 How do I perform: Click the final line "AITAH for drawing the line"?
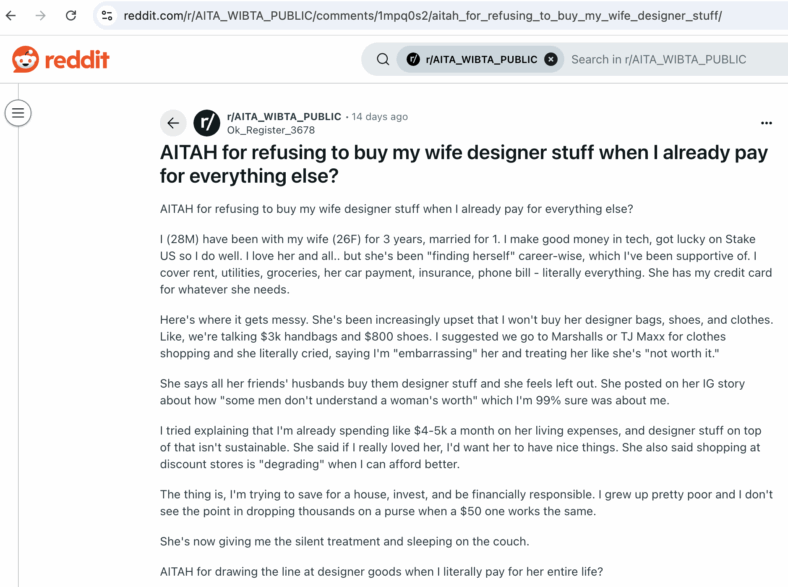381,571
